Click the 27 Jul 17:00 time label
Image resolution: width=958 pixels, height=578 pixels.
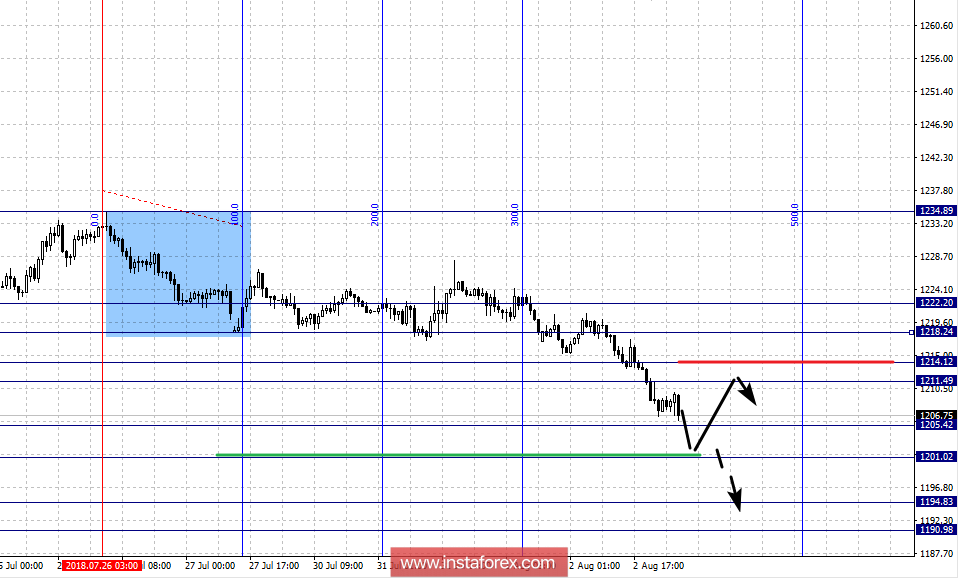tap(274, 566)
